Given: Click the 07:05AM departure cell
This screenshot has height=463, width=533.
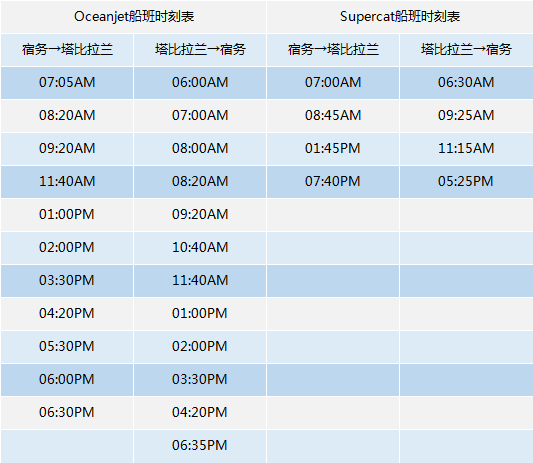Looking at the screenshot, I should [67, 83].
